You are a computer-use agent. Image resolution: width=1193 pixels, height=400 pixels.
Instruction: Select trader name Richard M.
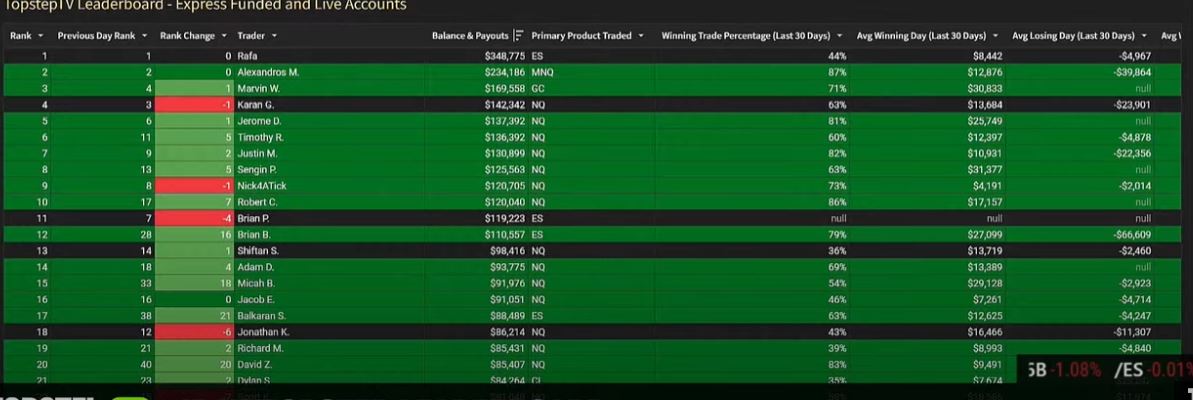click(259, 348)
